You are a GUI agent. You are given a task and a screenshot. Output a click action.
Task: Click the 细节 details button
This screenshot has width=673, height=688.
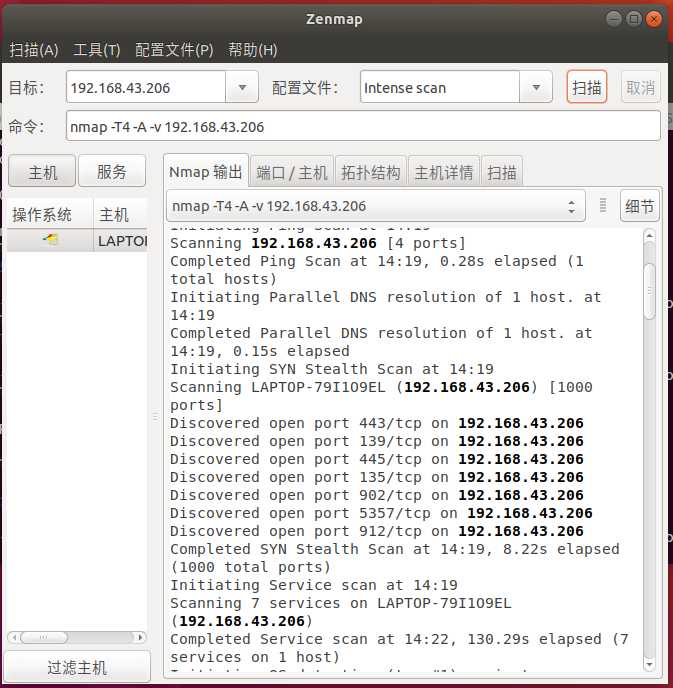point(640,206)
